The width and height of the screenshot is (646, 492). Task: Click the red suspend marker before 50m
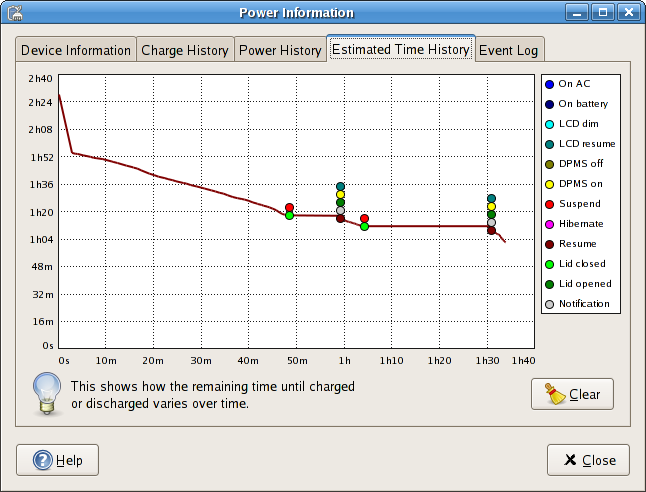(x=289, y=208)
